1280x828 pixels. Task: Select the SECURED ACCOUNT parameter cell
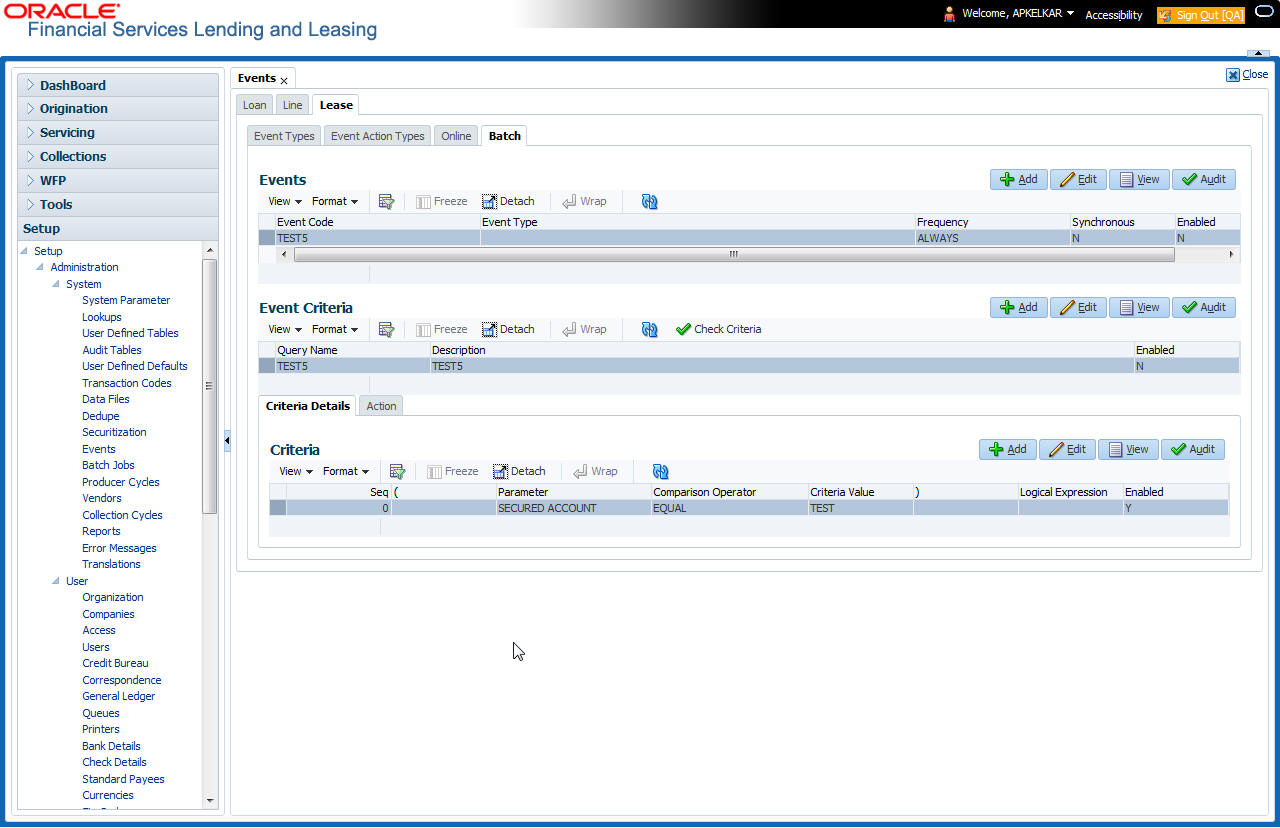[x=573, y=508]
